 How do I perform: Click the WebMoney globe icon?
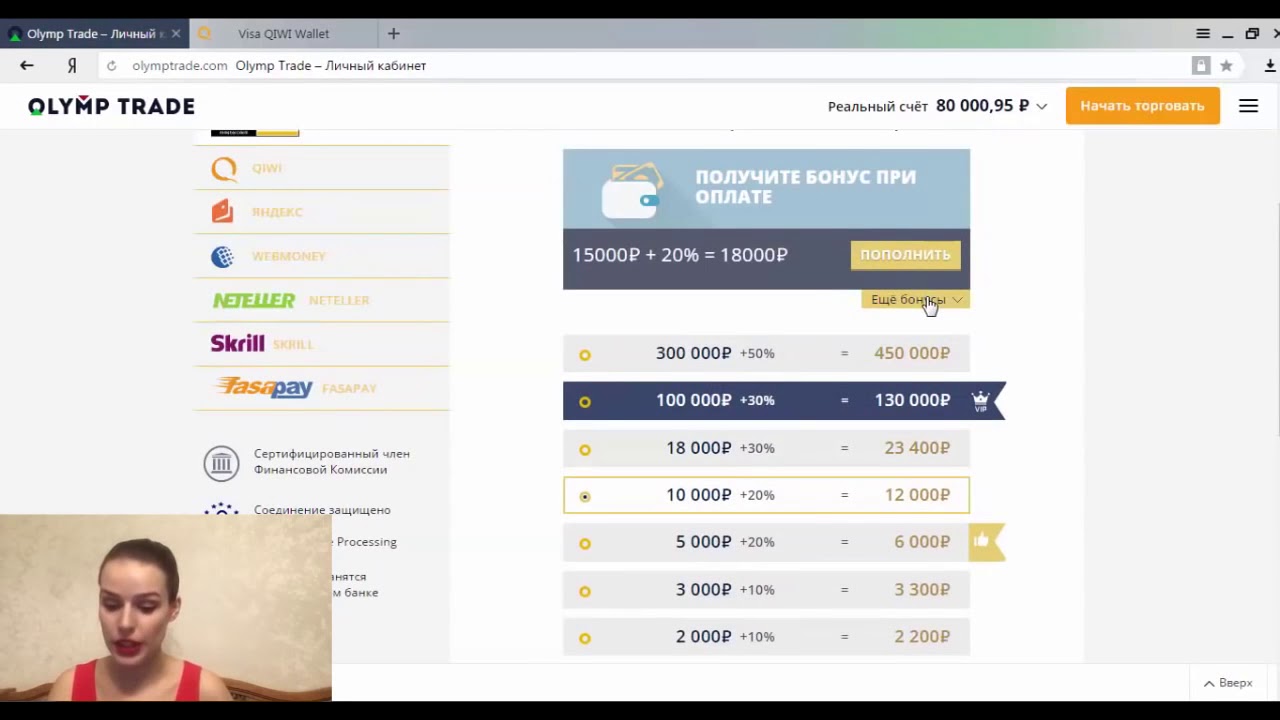pyautogui.click(x=222, y=256)
